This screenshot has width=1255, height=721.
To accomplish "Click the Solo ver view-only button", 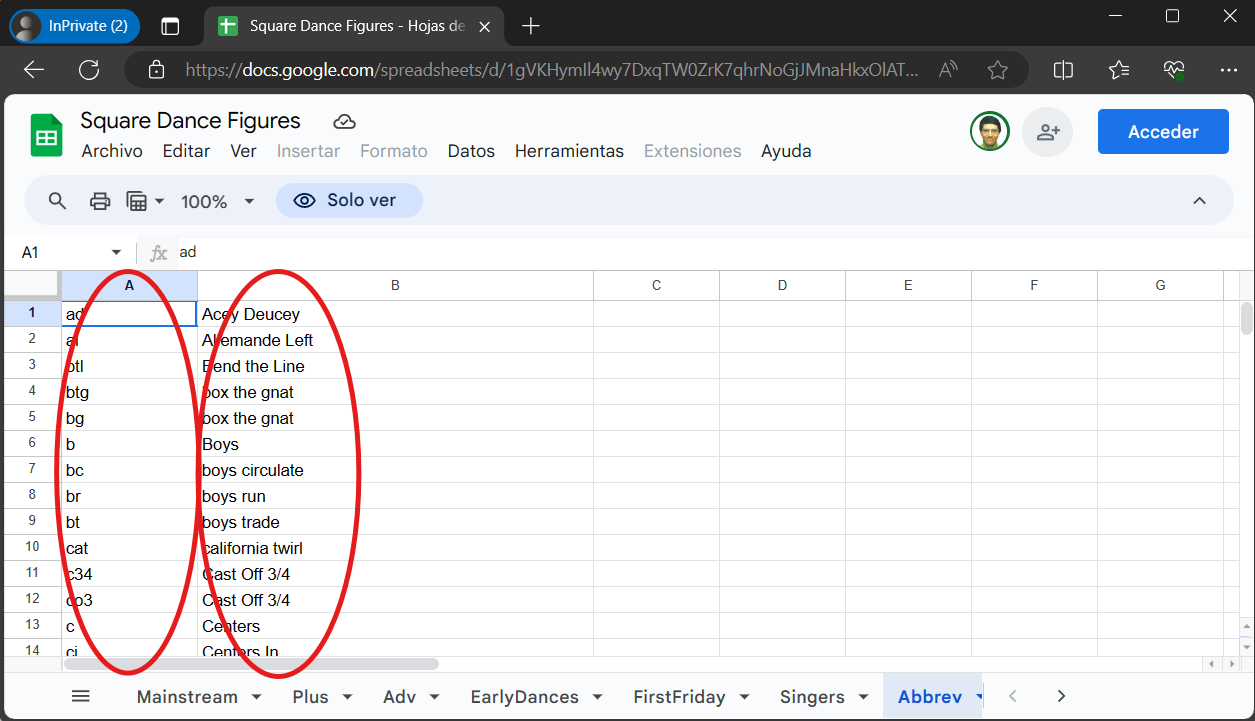I will coord(349,200).
